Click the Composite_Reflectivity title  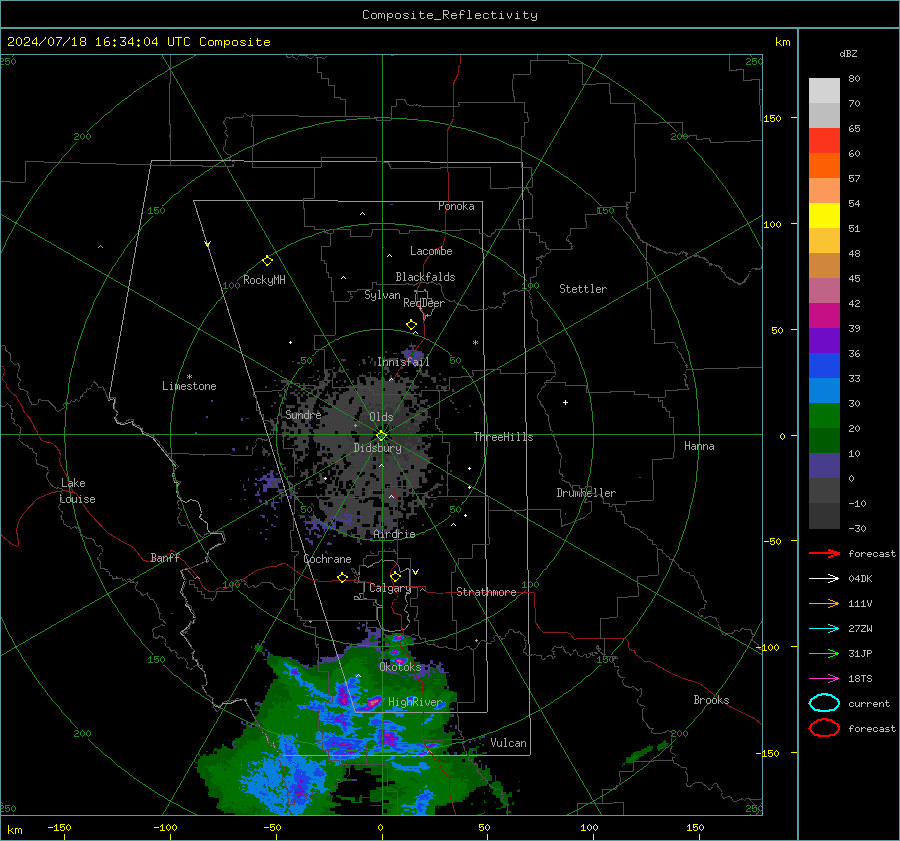tap(449, 15)
